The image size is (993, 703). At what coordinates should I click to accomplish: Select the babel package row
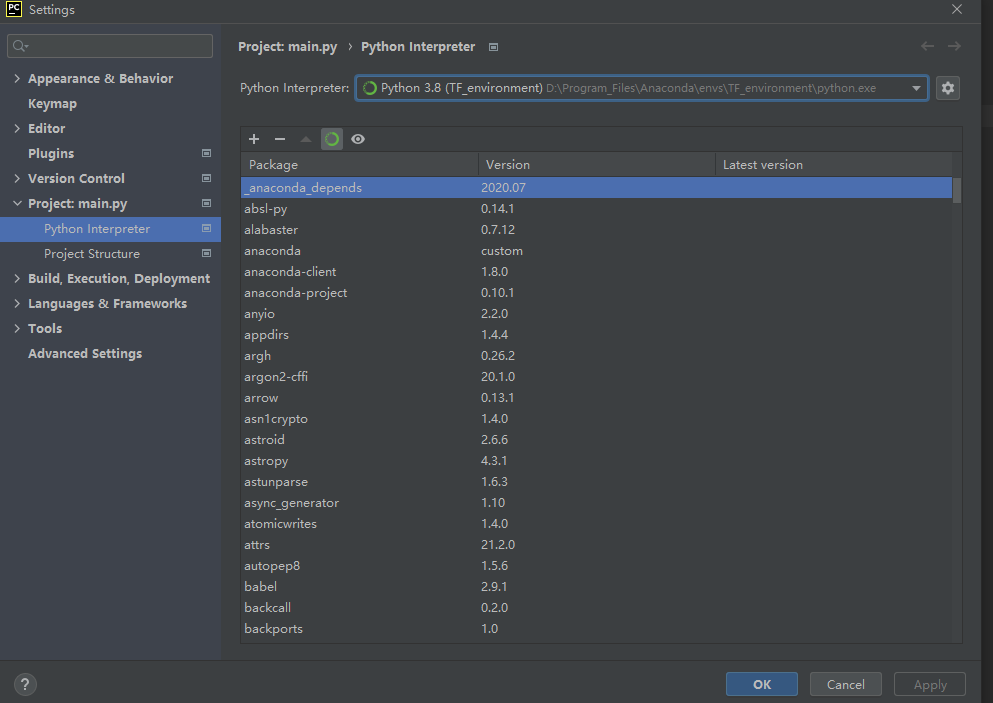pos(597,586)
